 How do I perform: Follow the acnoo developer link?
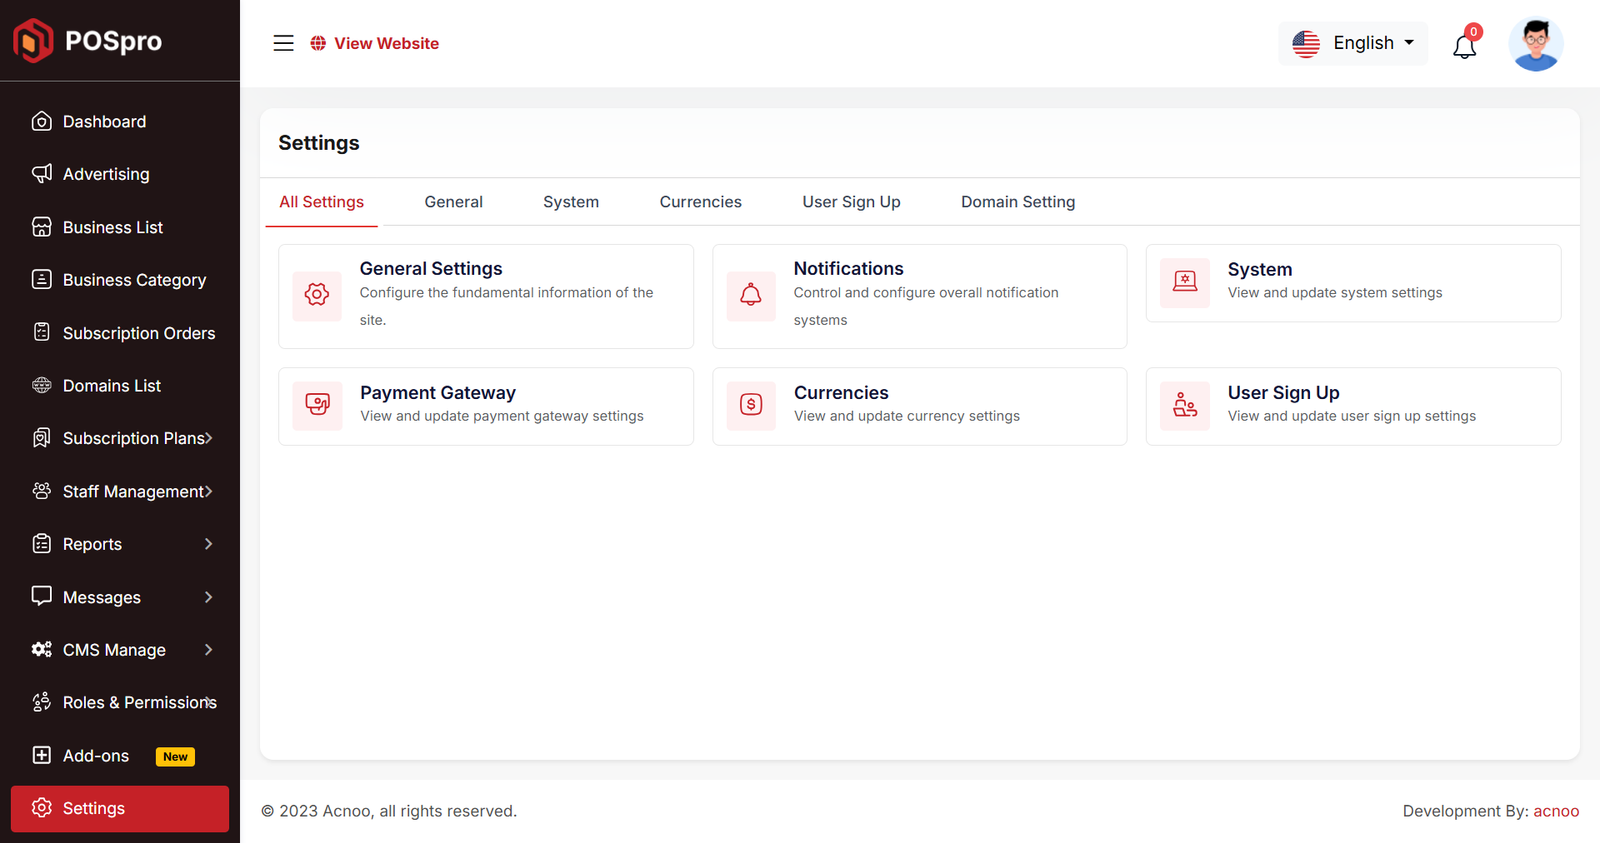click(x=1556, y=811)
